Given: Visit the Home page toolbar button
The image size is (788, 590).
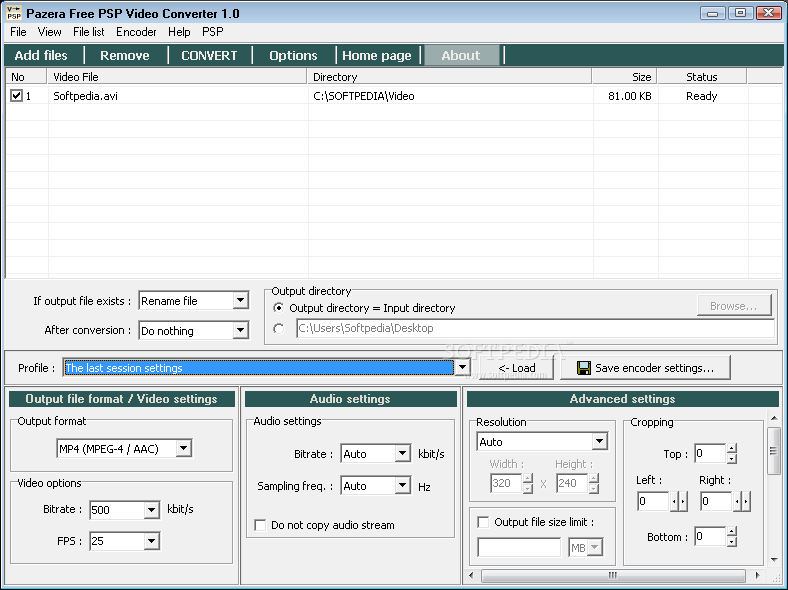Looking at the screenshot, I should pyautogui.click(x=376, y=55).
